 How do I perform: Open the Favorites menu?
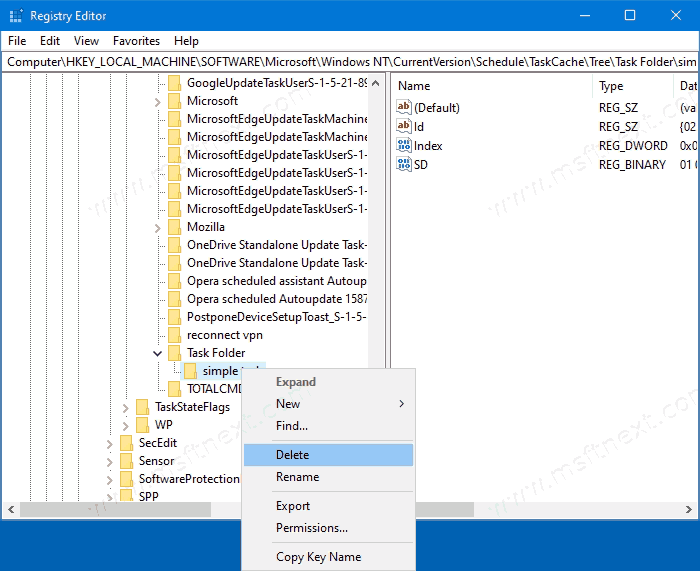[136, 41]
